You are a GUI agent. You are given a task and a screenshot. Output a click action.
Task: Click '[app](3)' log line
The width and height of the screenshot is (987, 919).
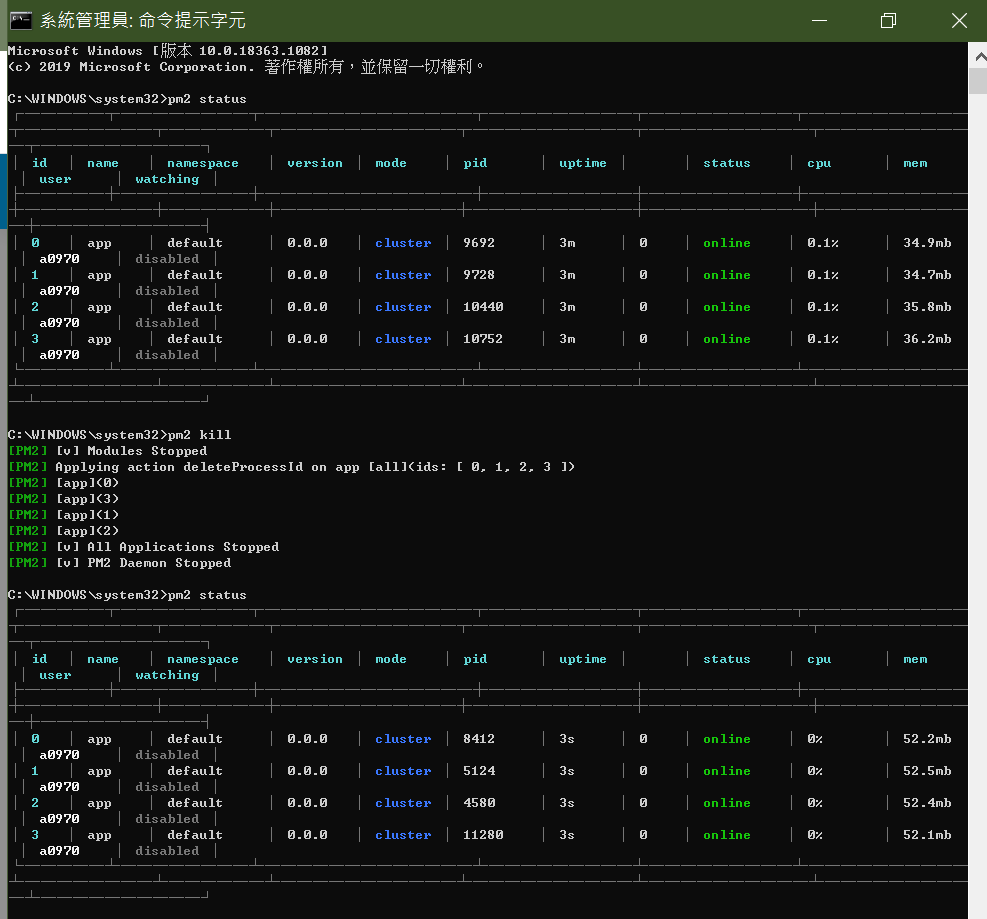tap(63, 499)
